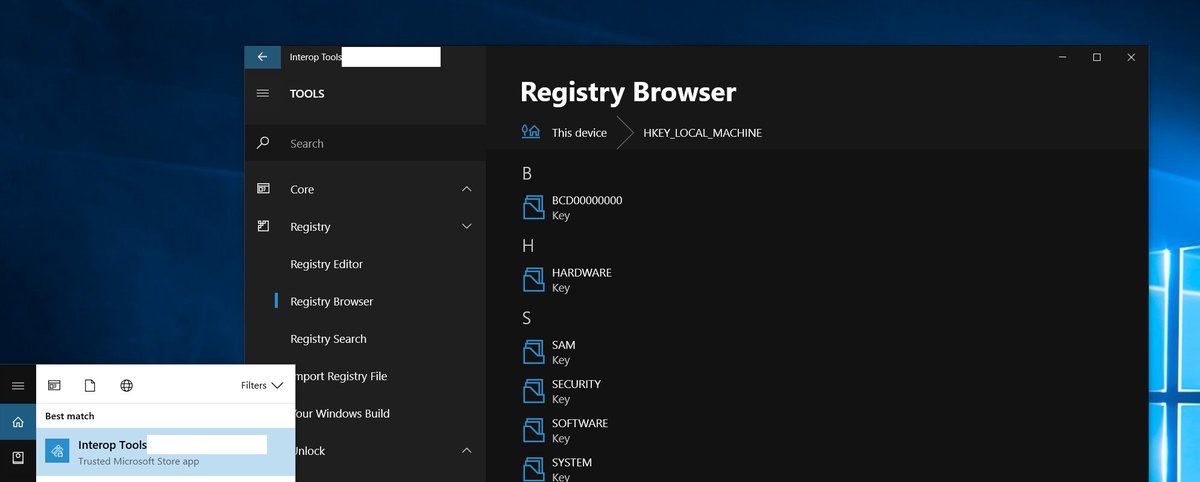Open the Start search hamburger menu

coord(18,385)
